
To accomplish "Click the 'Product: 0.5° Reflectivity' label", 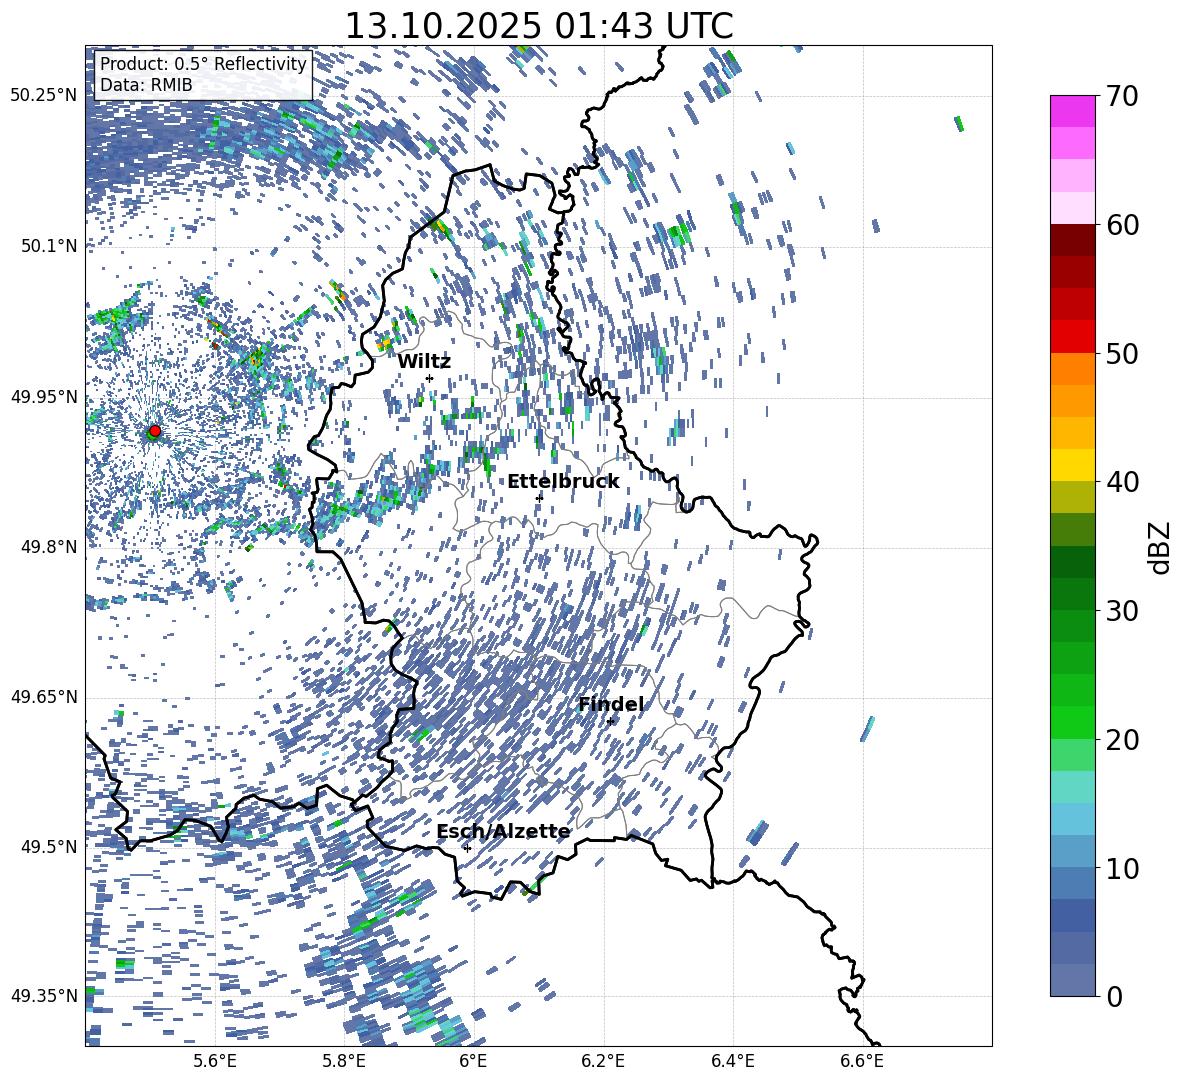I will [203, 64].
